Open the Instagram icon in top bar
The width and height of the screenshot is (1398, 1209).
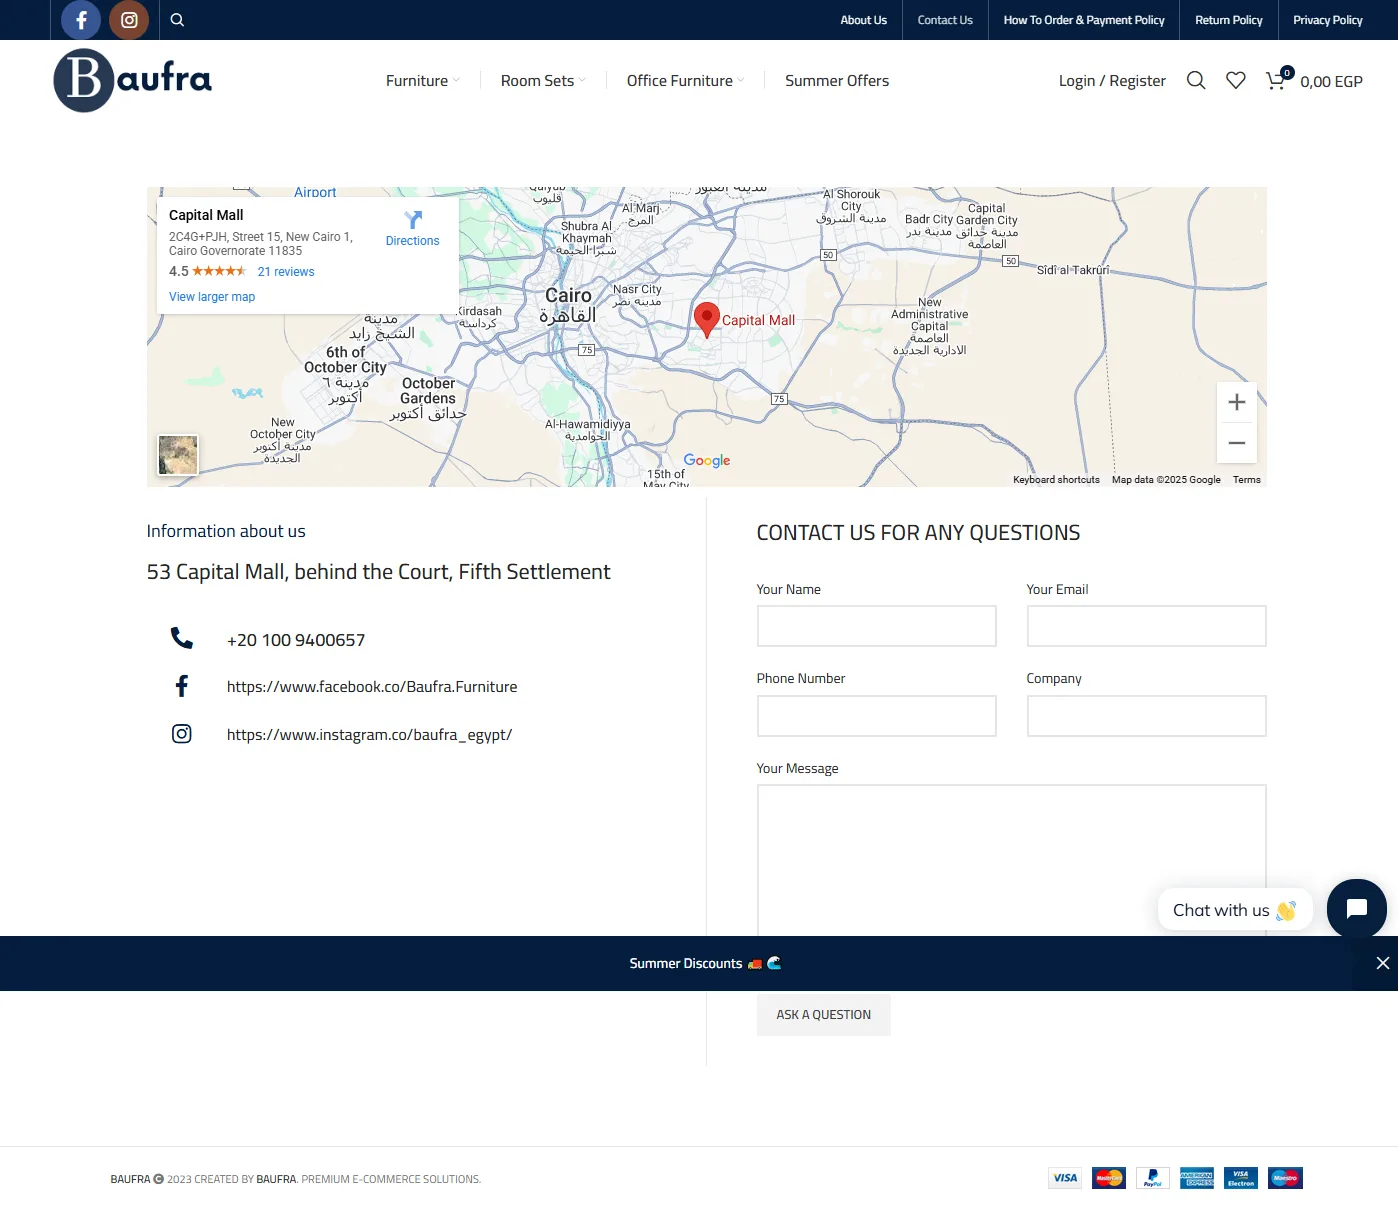(129, 20)
